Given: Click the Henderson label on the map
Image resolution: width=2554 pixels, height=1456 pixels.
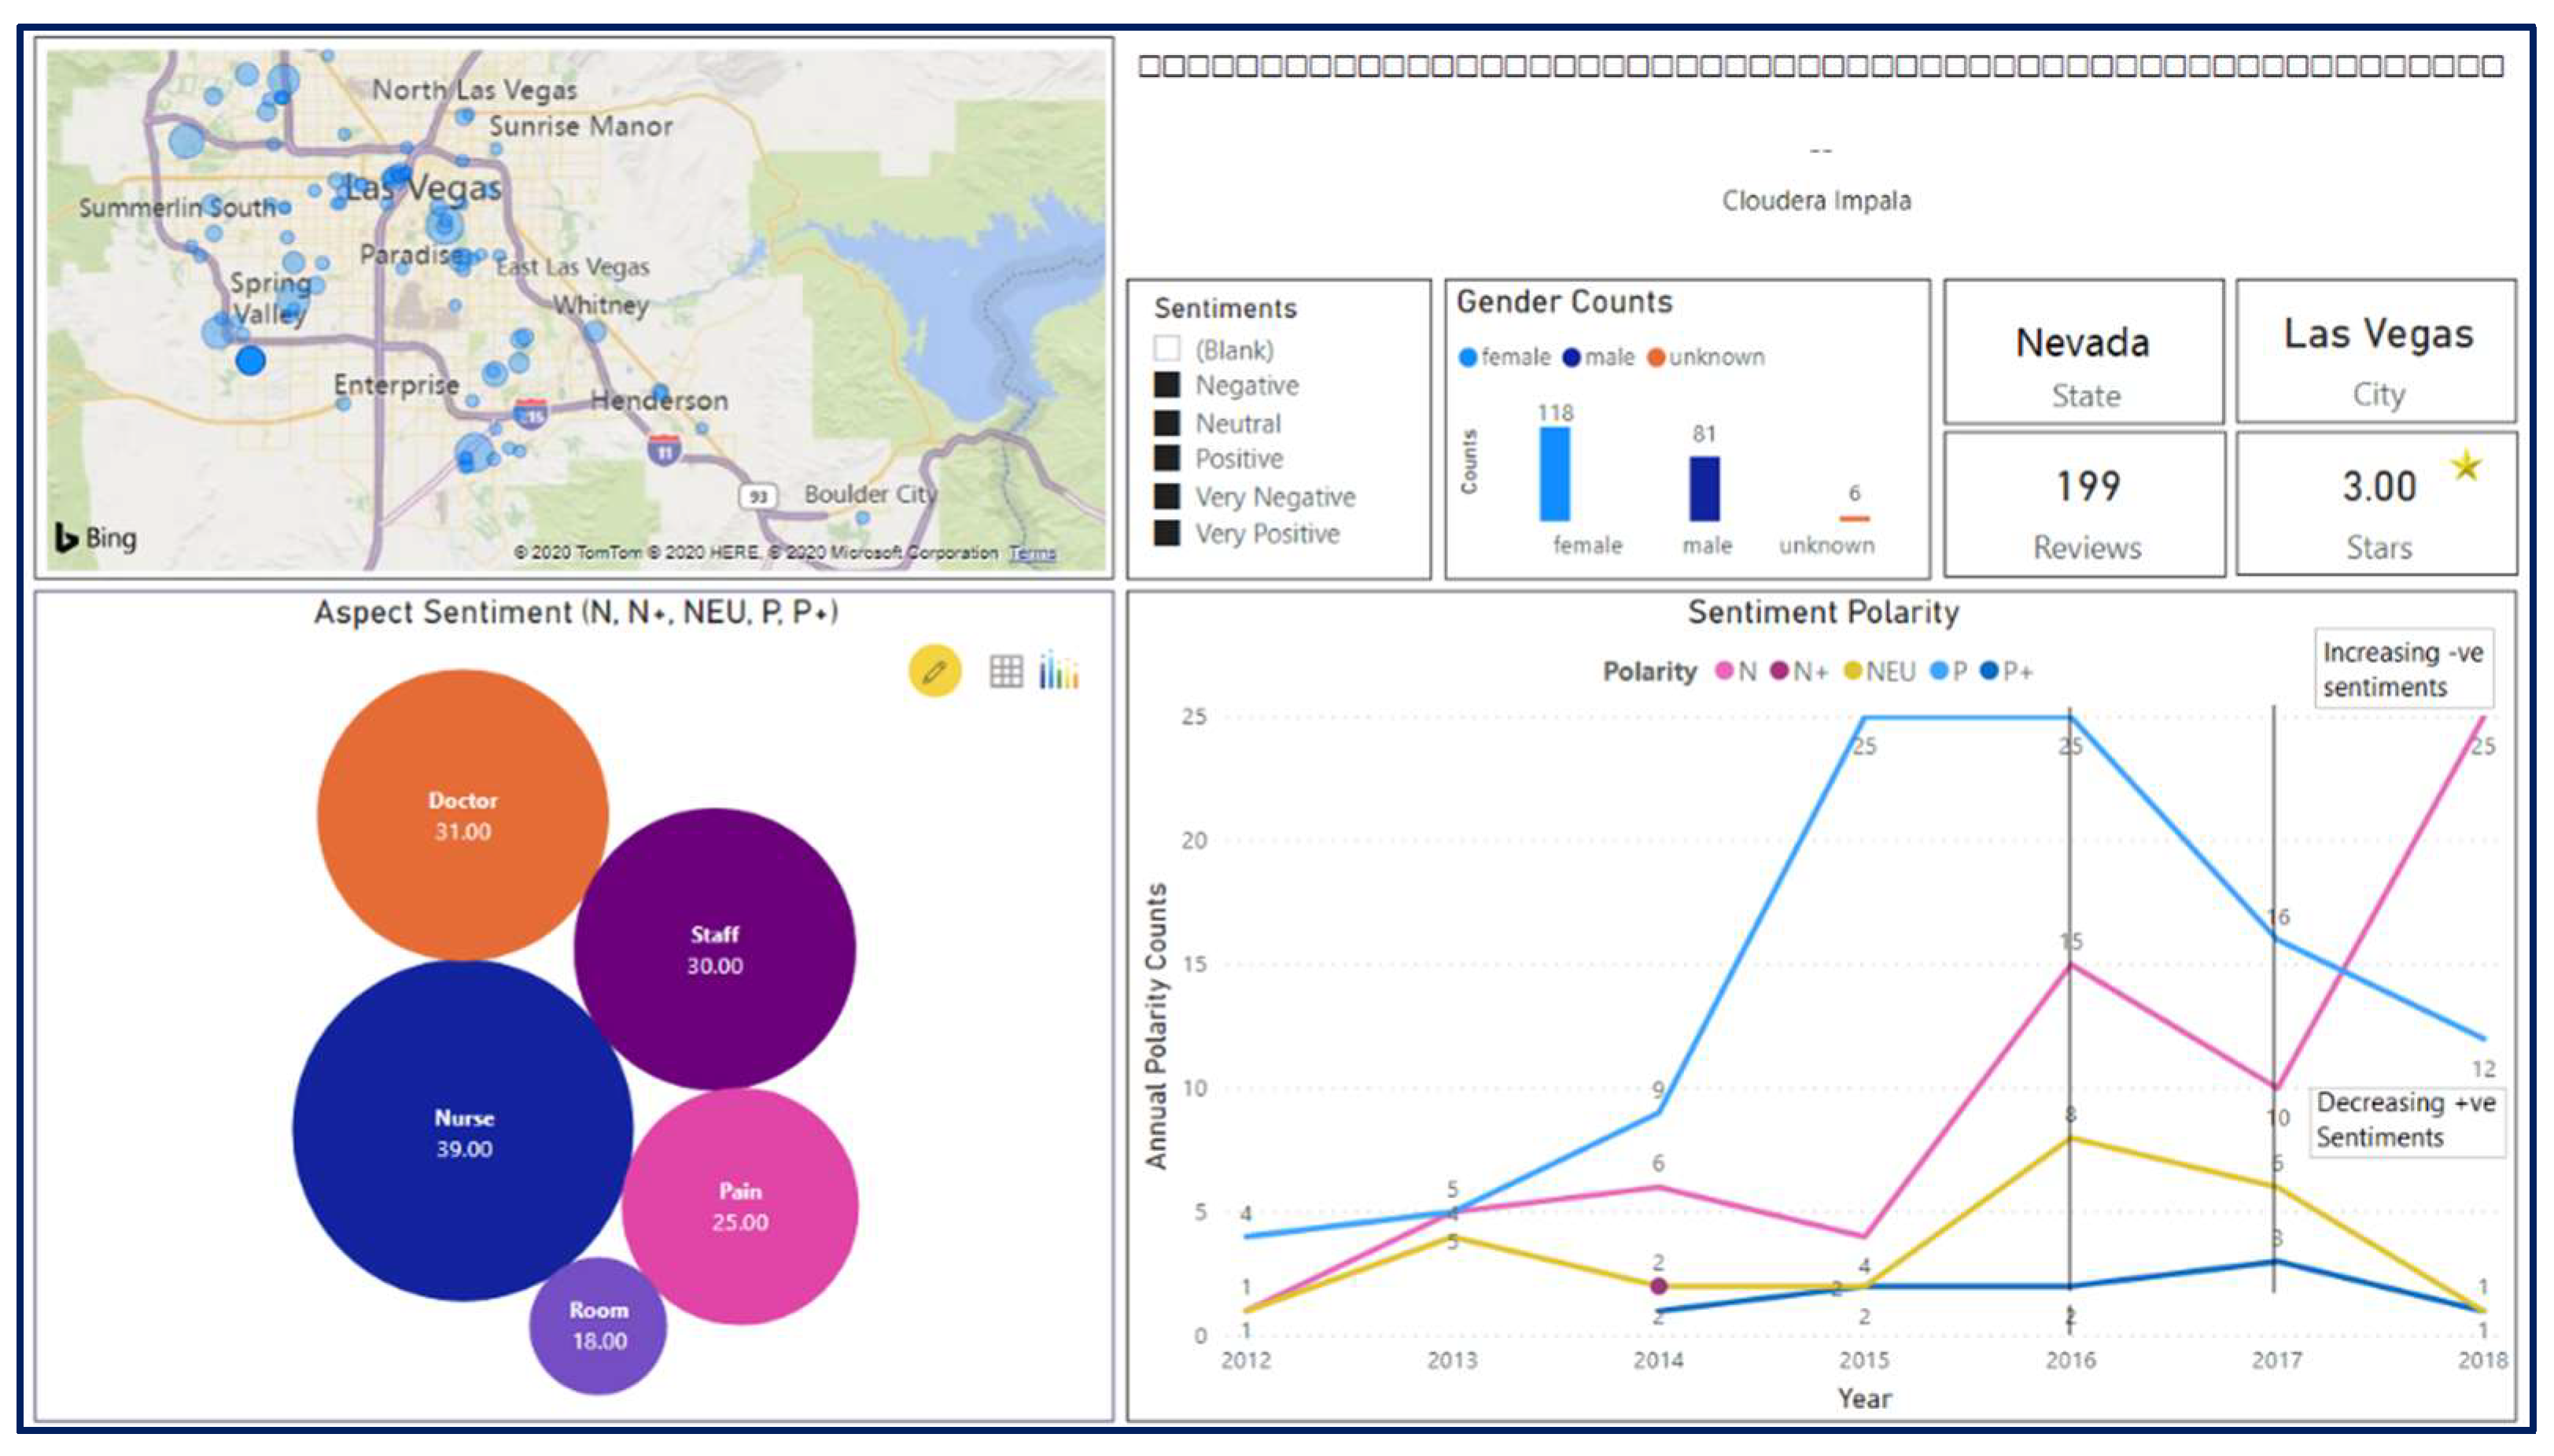Looking at the screenshot, I should point(659,401).
